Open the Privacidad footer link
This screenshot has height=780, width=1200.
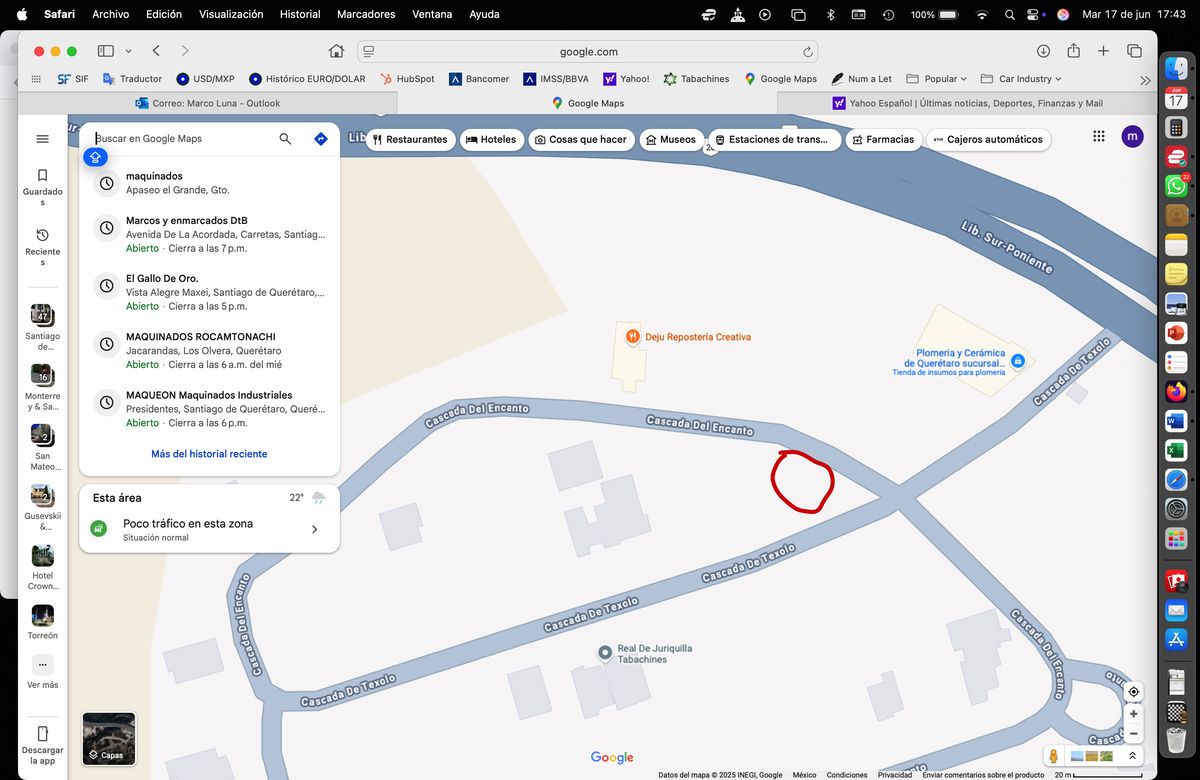tap(895, 775)
